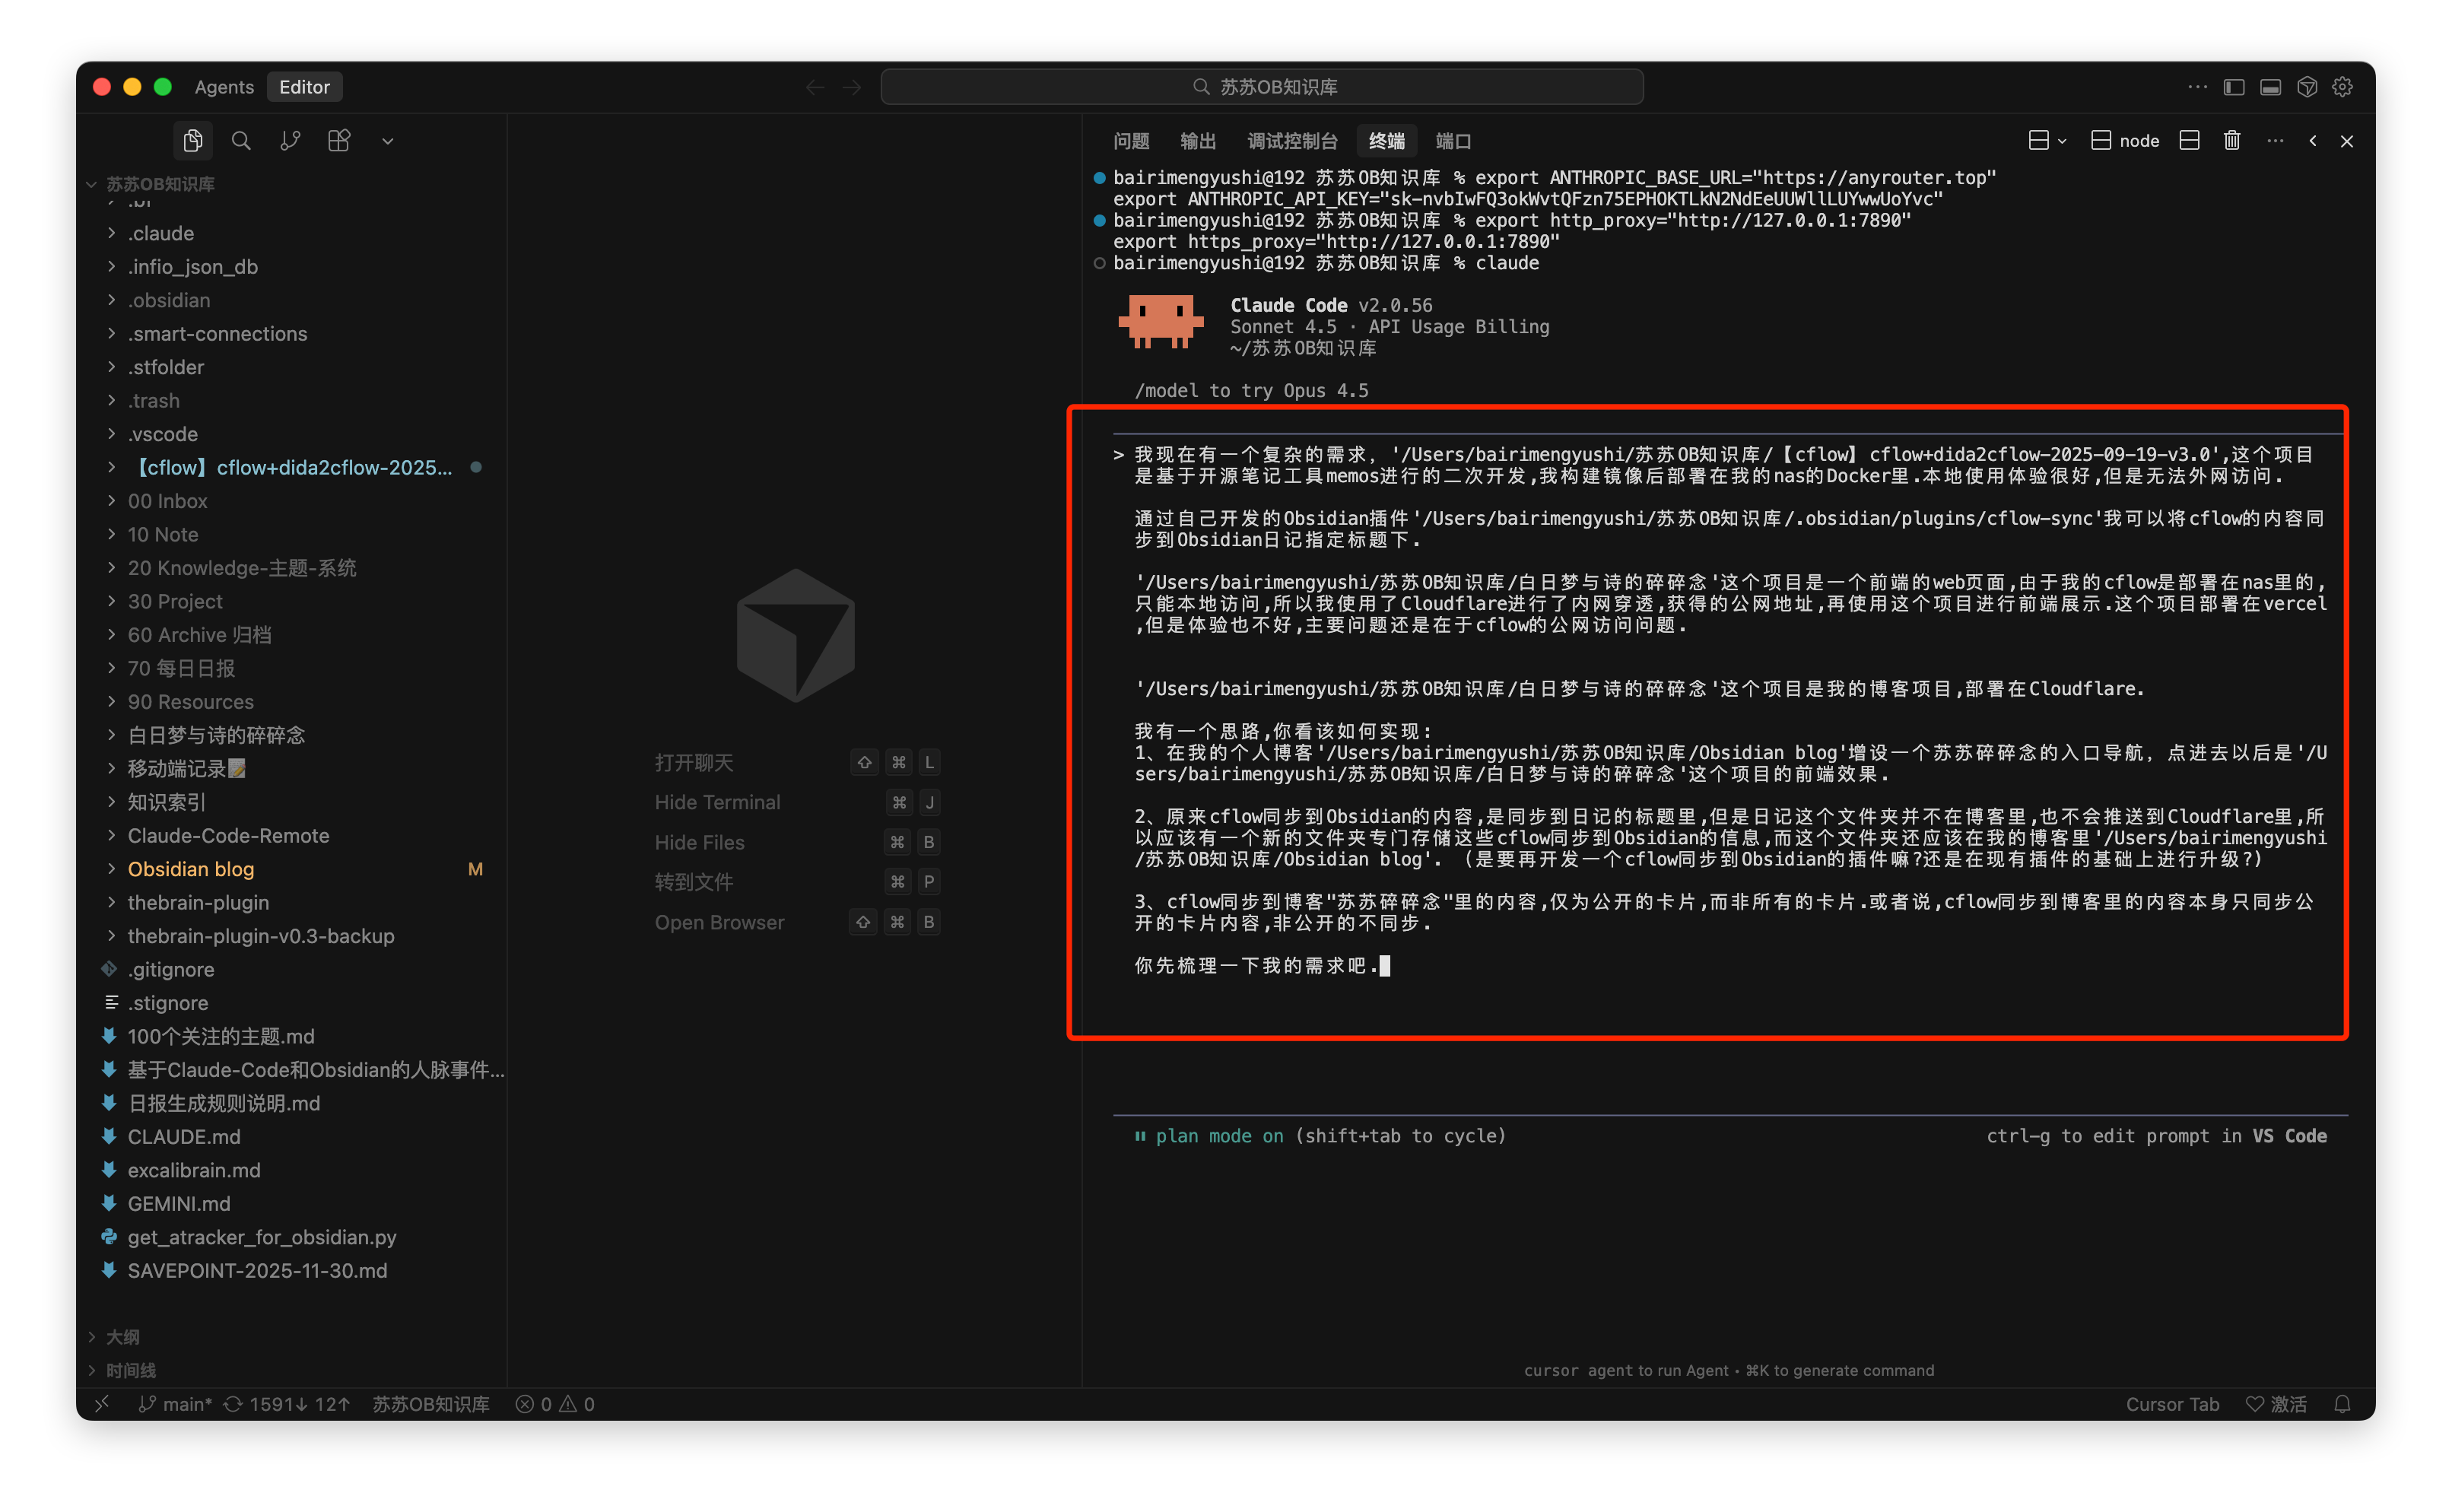Open the Explorer files icon

coord(193,141)
